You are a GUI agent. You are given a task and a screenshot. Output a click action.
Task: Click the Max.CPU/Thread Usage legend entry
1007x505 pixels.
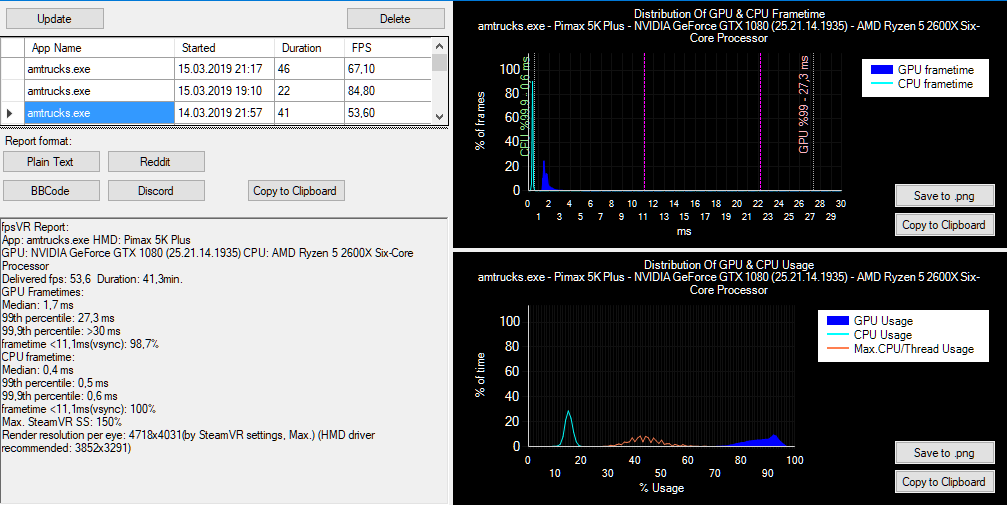[x=900, y=349]
